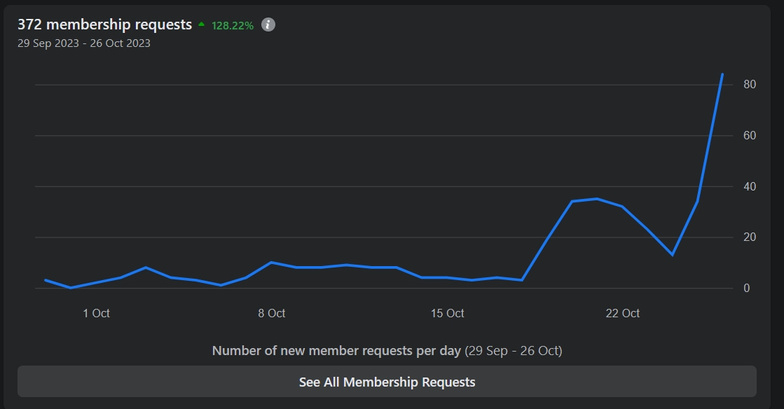Click the green up-arrow growth indicator
784x409 pixels.
[201, 24]
